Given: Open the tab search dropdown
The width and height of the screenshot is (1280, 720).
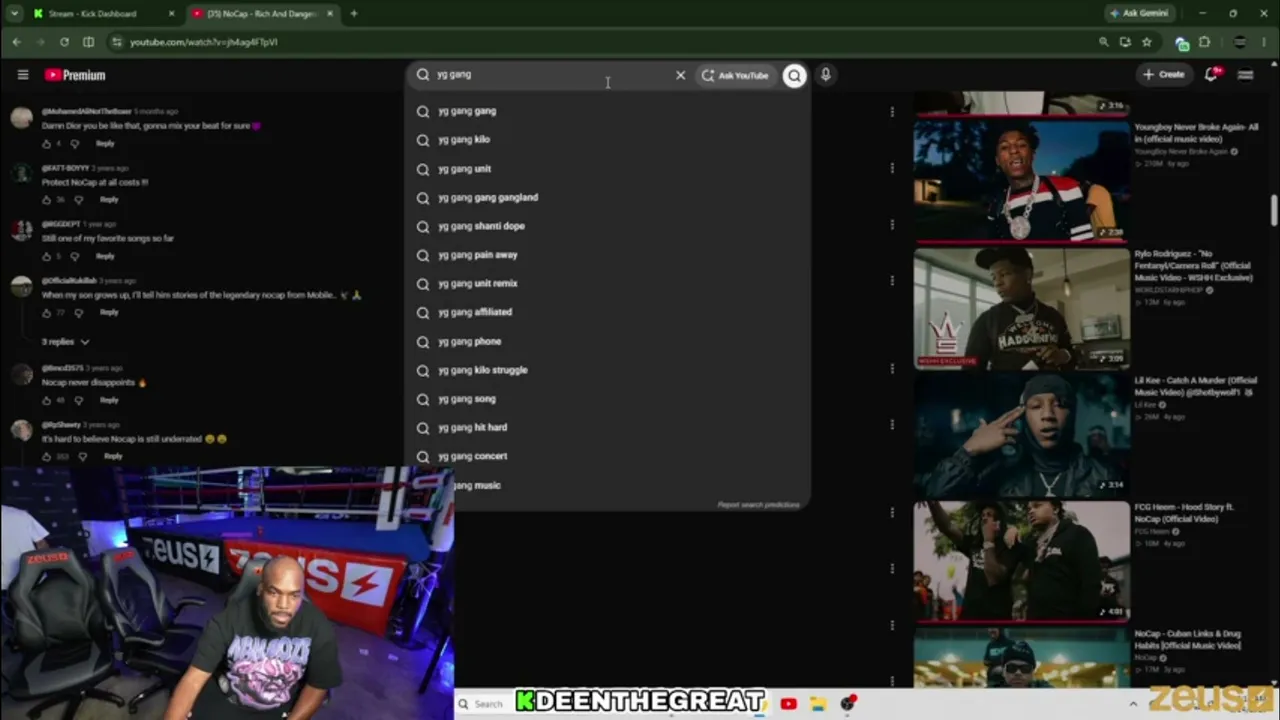Looking at the screenshot, I should 14,14.
